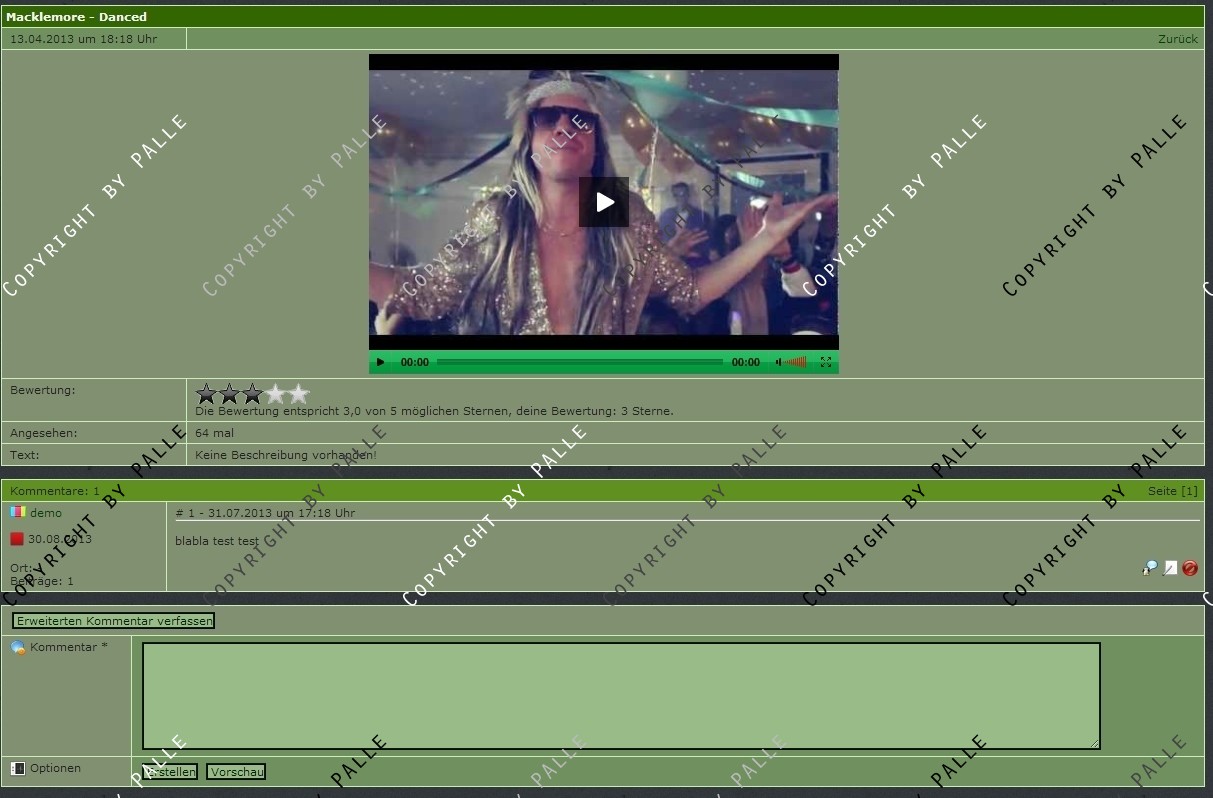Viewport: 1213px width, 798px height.
Task: Rate the video two stars
Action: 230,394
